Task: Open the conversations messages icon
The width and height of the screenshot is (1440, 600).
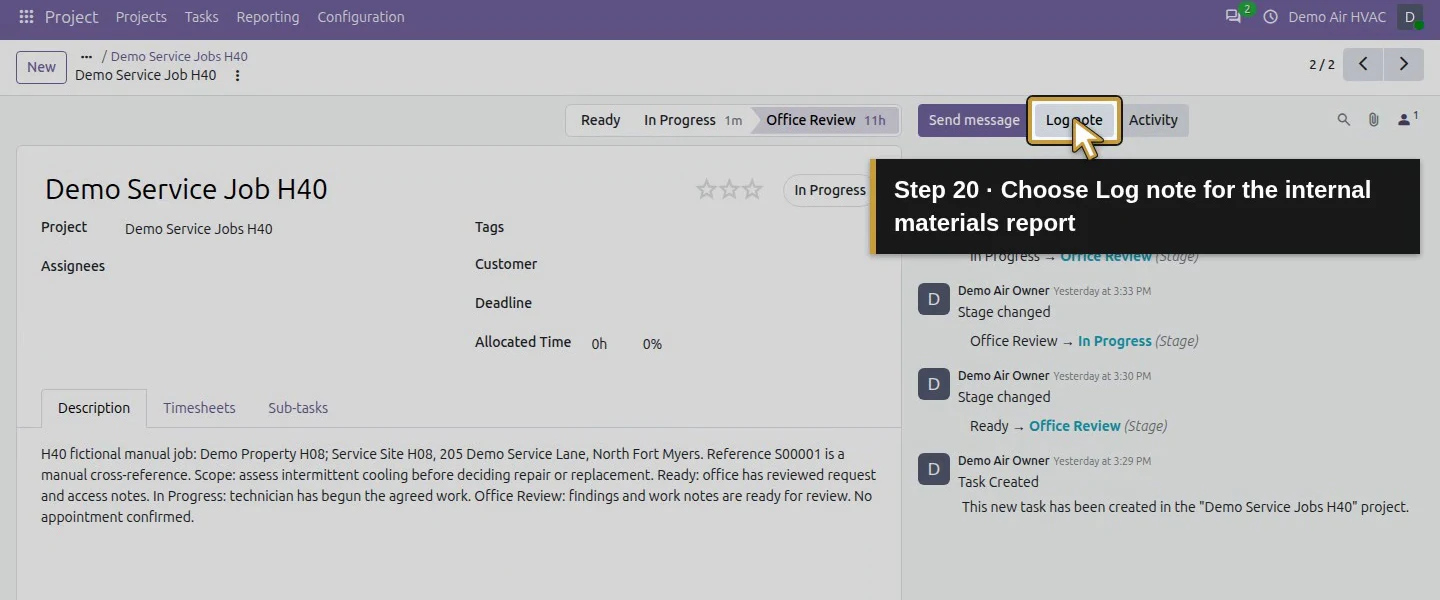Action: tap(1233, 17)
